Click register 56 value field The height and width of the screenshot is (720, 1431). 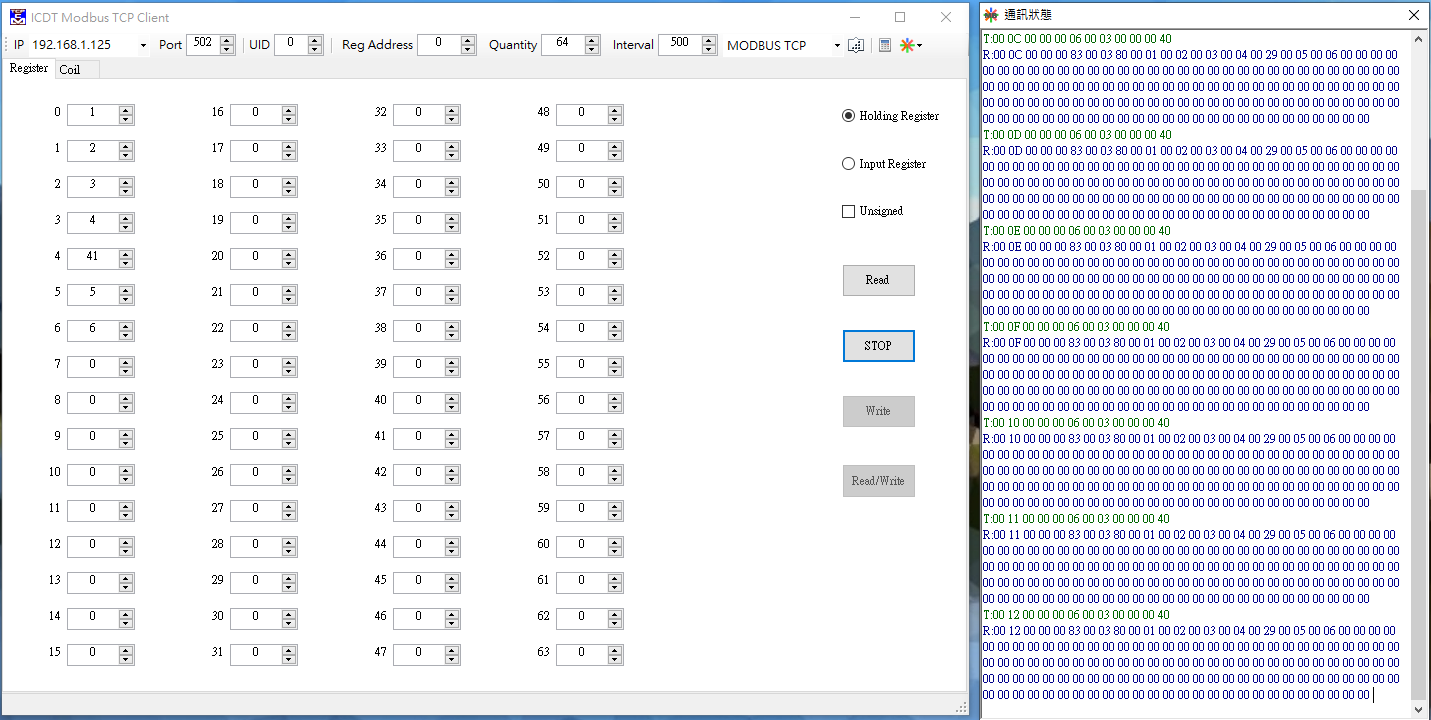click(x=581, y=402)
